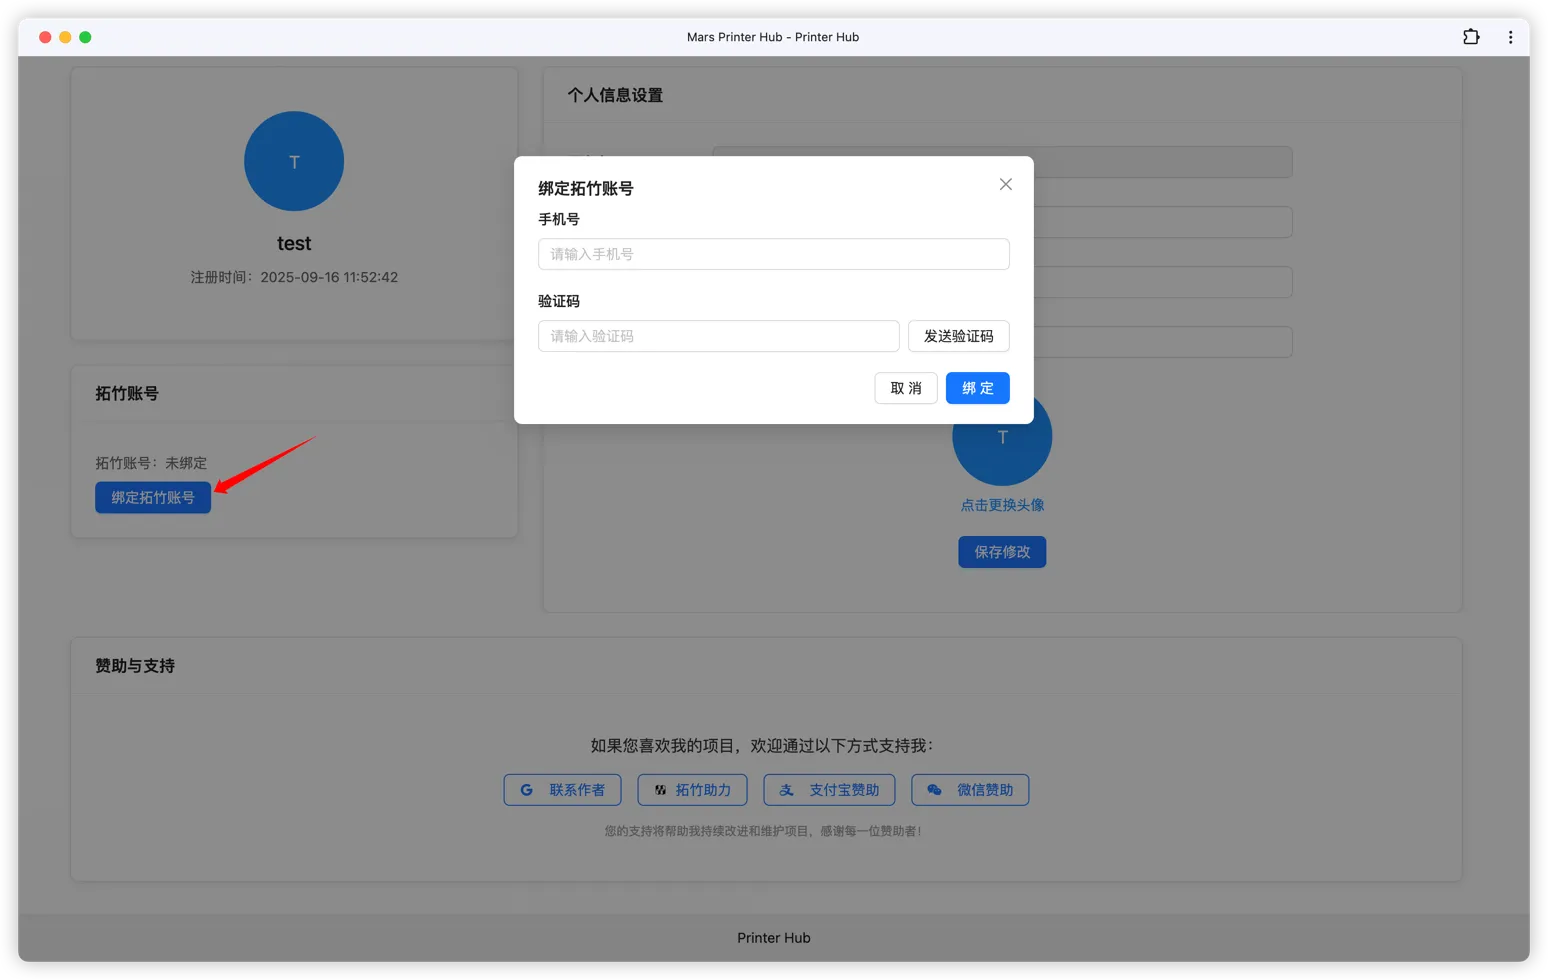Screen dimensions: 1548x980
Task: Click the 联系作者 button with the Google icon
Action: [x=562, y=790]
